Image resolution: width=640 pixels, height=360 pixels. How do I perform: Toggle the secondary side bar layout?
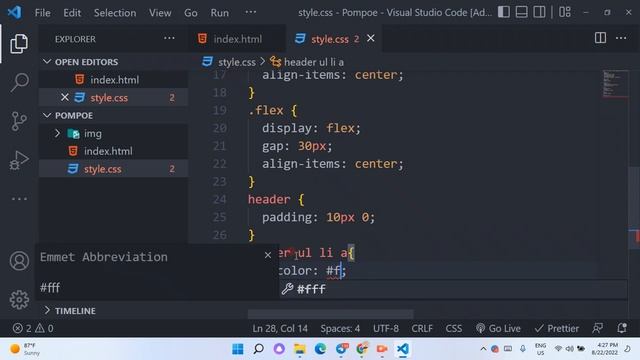click(539, 12)
